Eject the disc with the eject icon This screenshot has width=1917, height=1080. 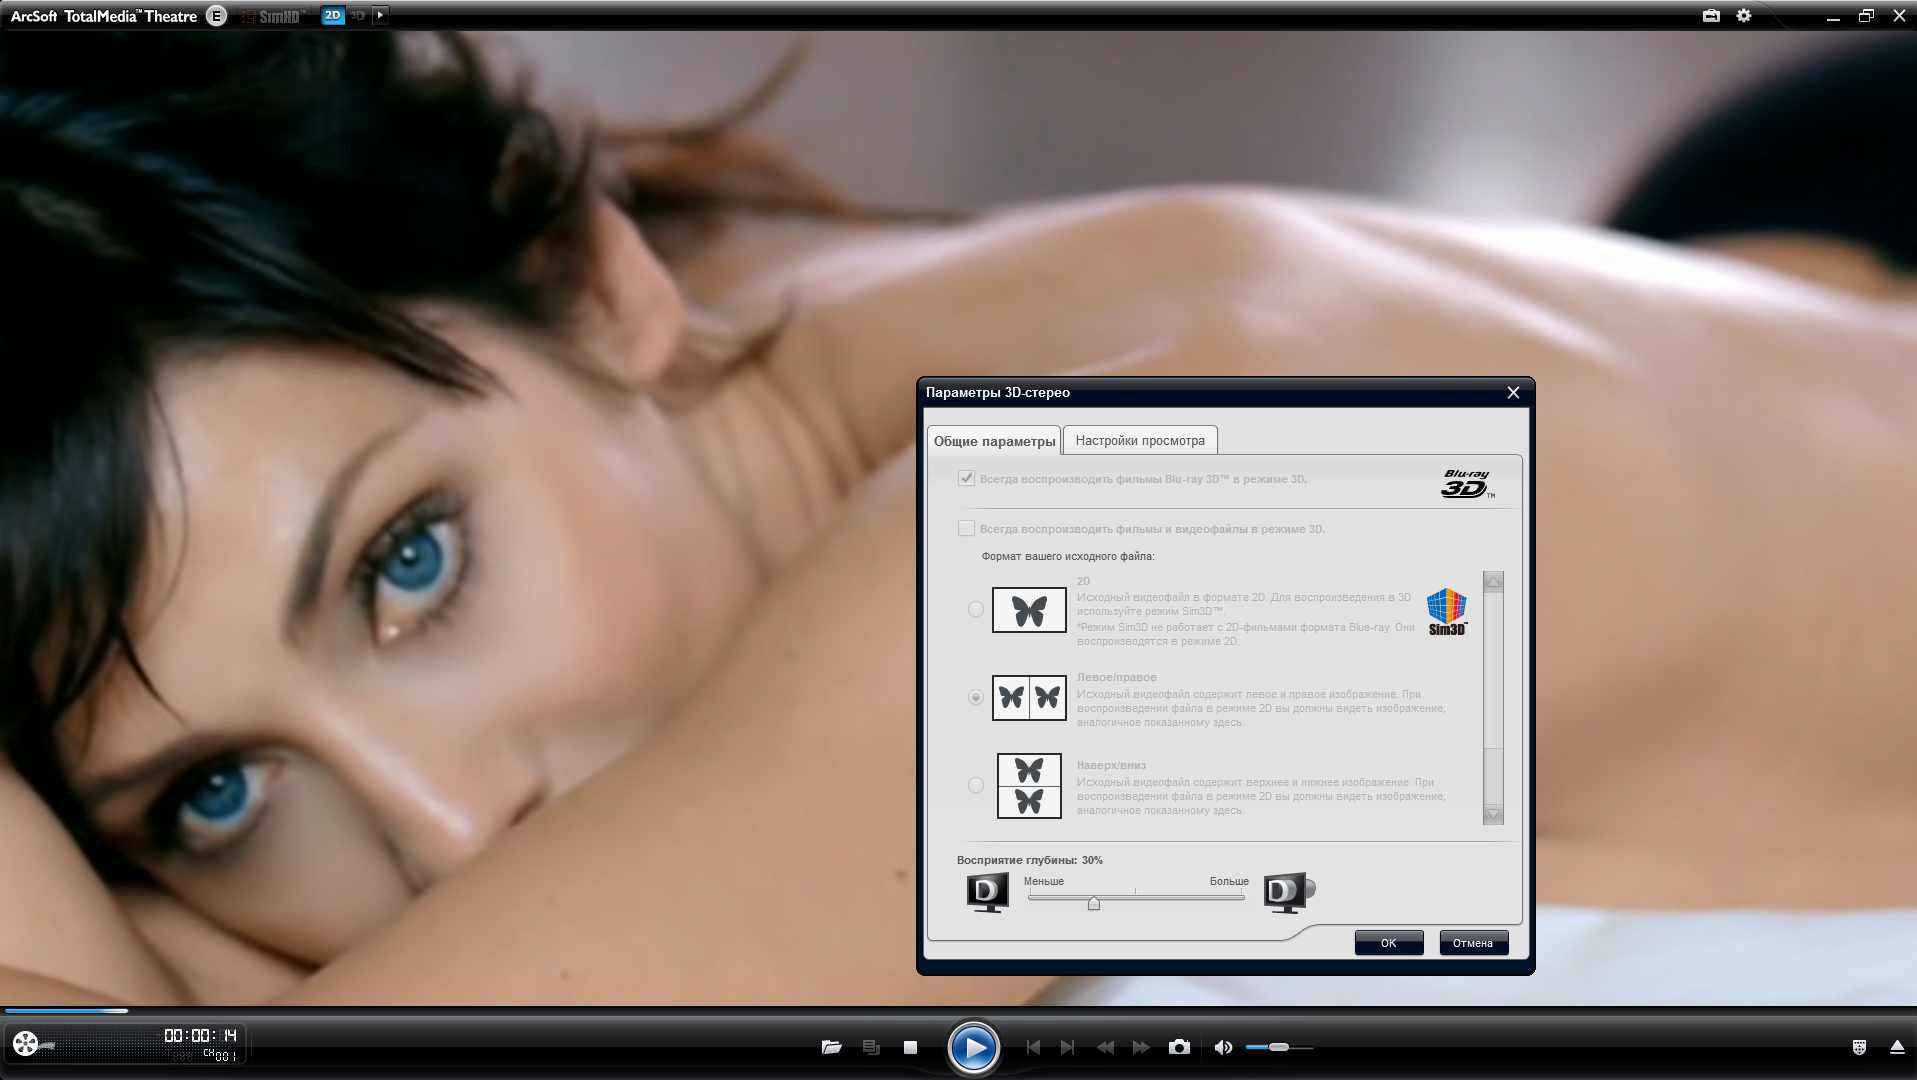pyautogui.click(x=1896, y=1047)
